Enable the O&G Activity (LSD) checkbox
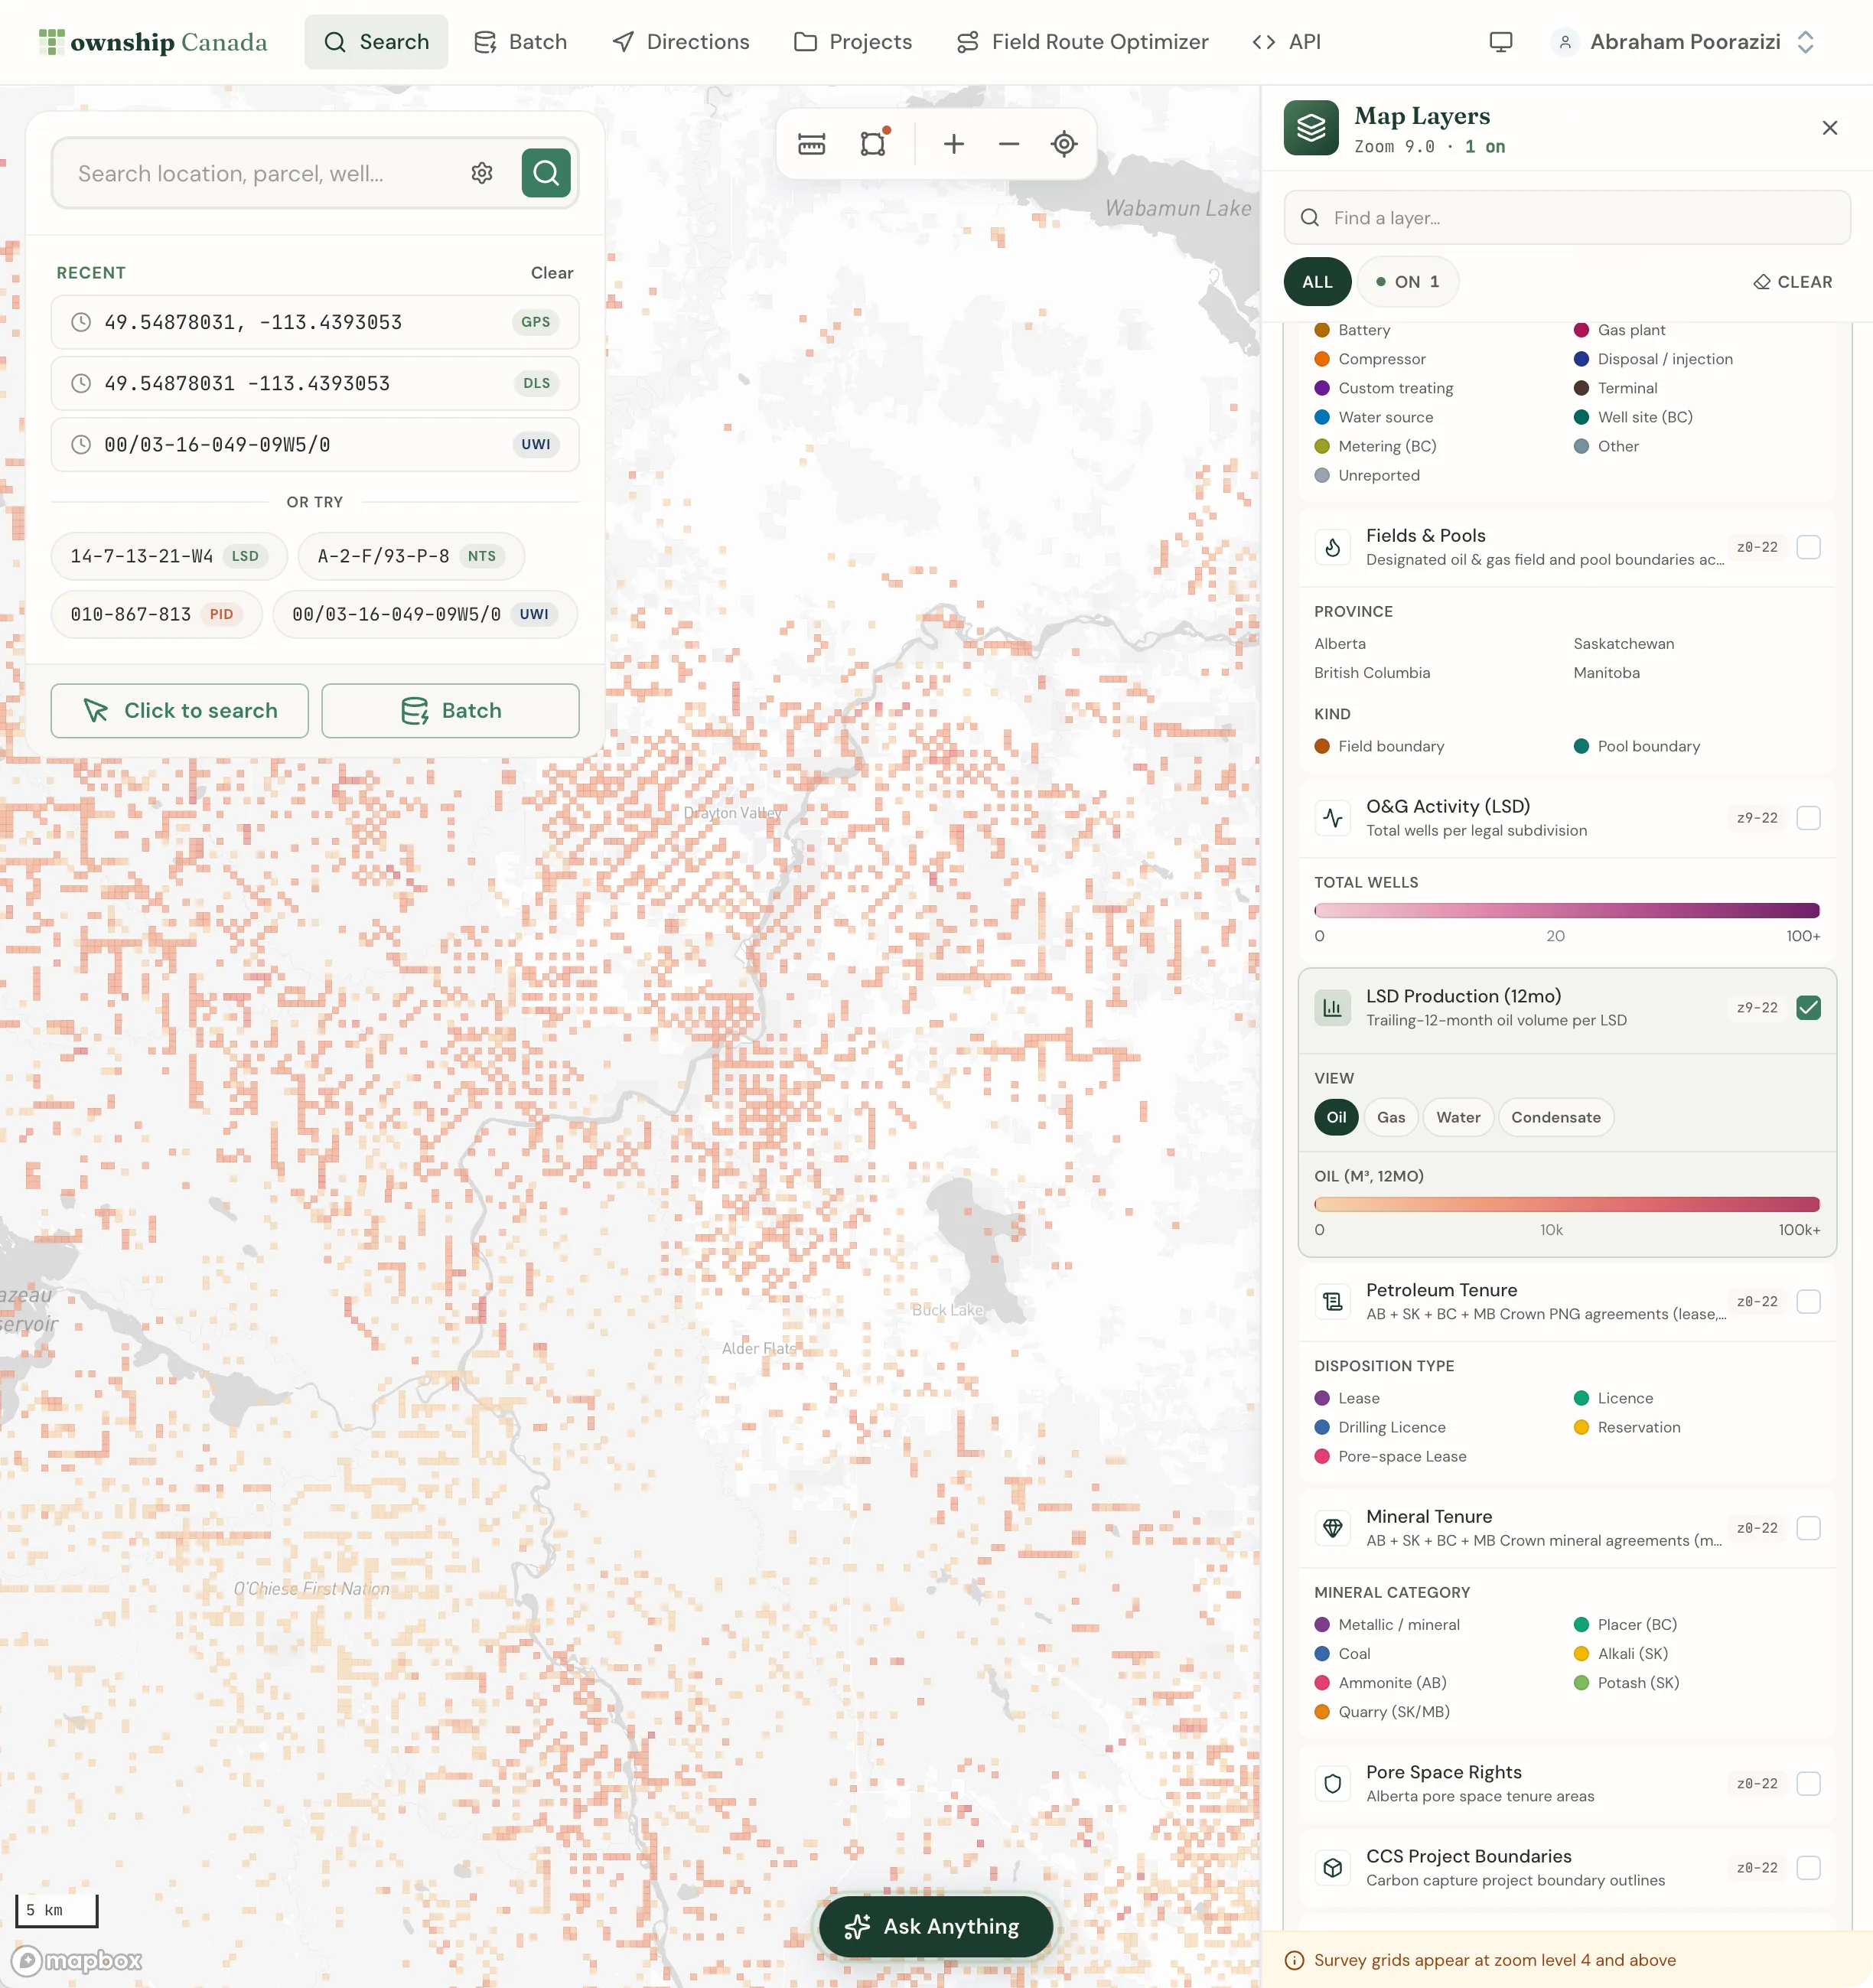The width and height of the screenshot is (1873, 1988). 1809,818
